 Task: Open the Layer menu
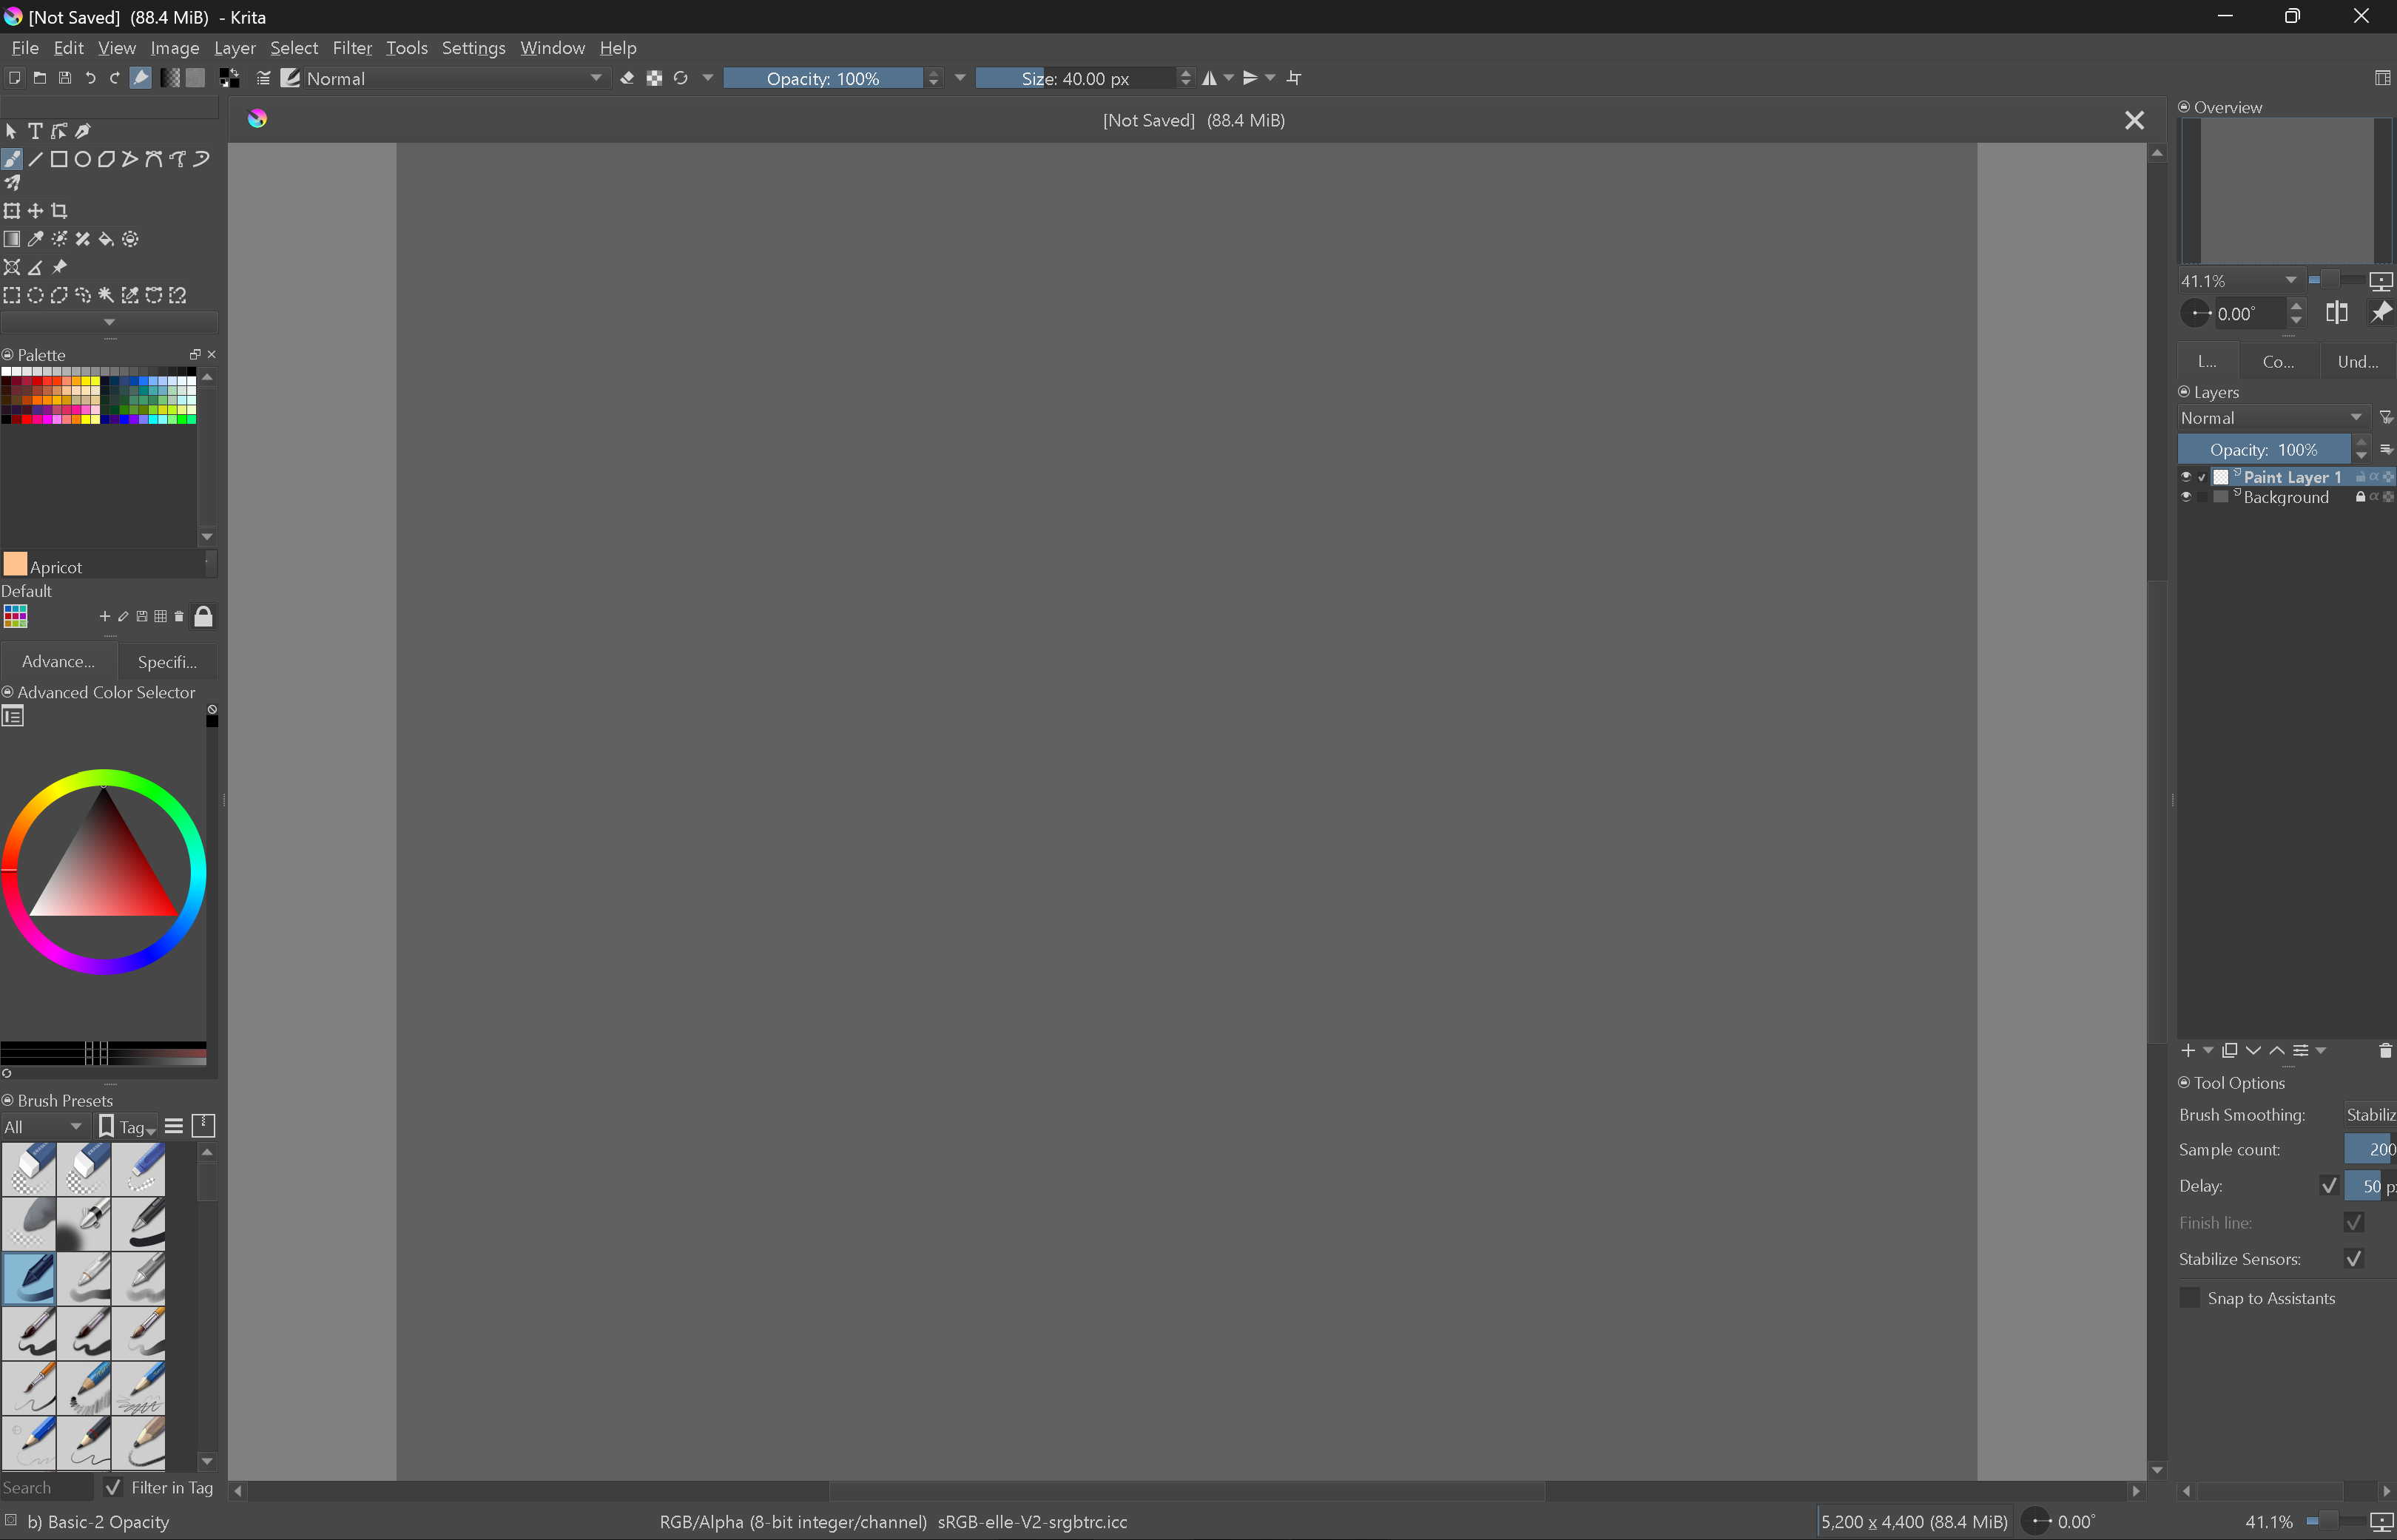point(235,48)
